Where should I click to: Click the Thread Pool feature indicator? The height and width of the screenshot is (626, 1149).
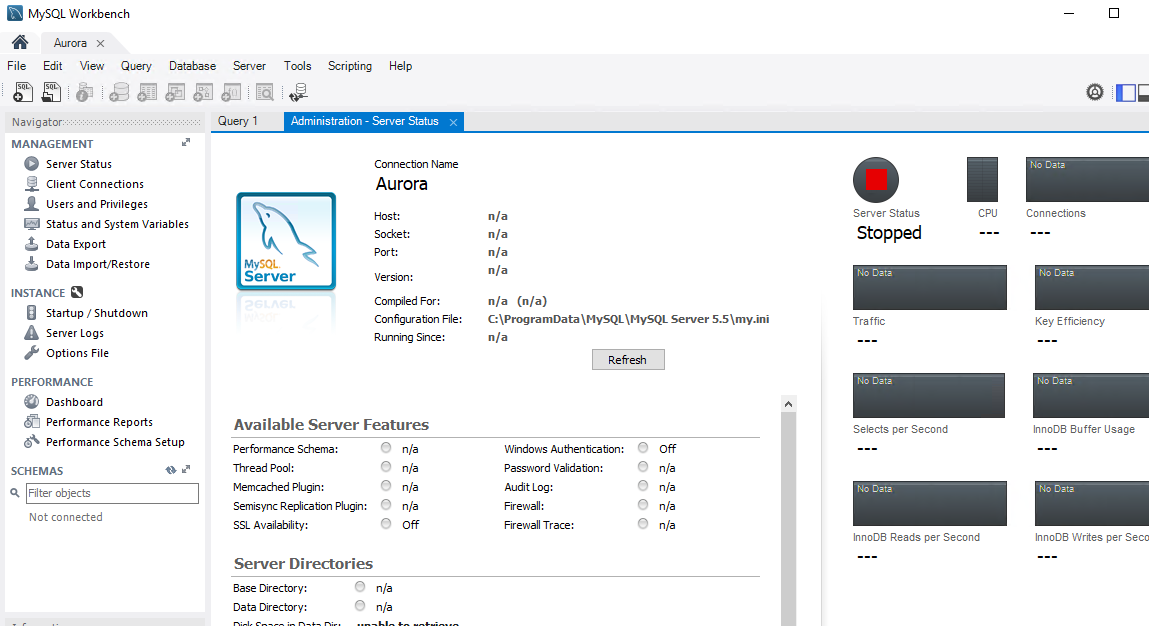pos(386,466)
